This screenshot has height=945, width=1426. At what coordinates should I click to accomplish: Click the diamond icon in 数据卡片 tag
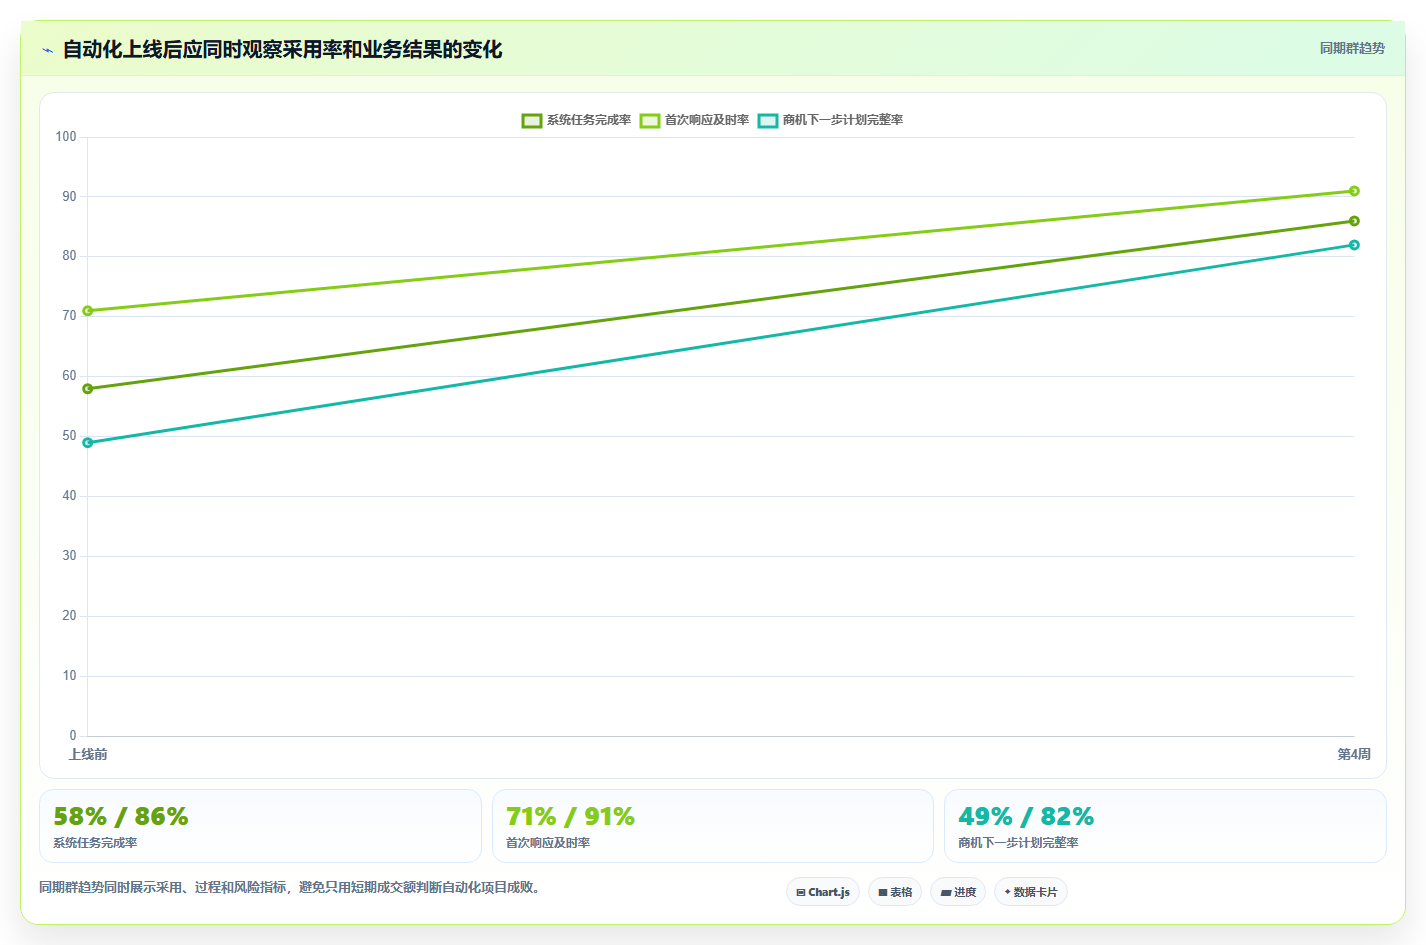(x=1007, y=892)
